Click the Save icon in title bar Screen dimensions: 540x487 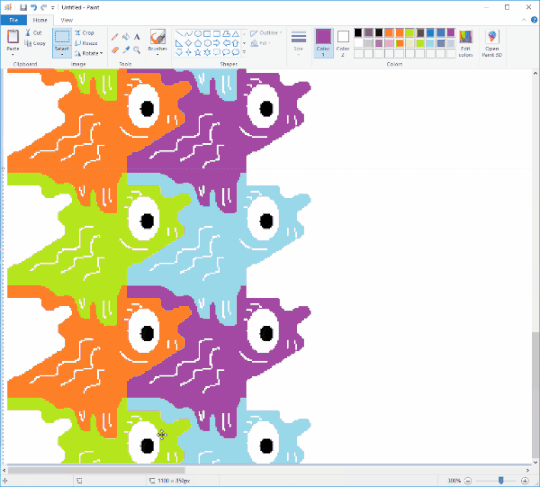pyautogui.click(x=23, y=7)
